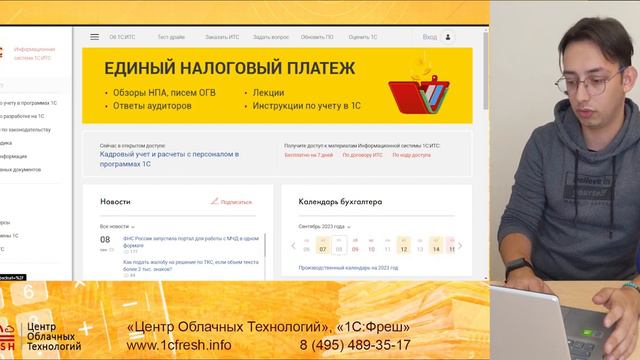Viewport: 640px width, 360px height.
Task: Click the Вход login link
Action: coord(429,37)
